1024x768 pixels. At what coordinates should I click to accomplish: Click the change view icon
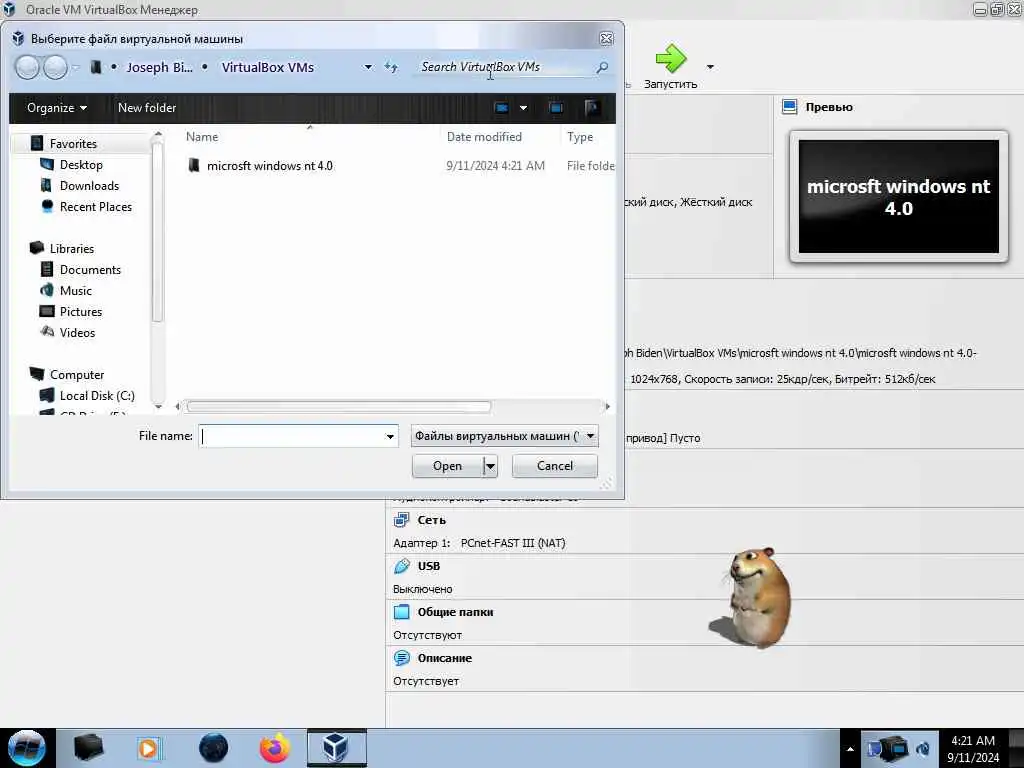click(x=502, y=108)
